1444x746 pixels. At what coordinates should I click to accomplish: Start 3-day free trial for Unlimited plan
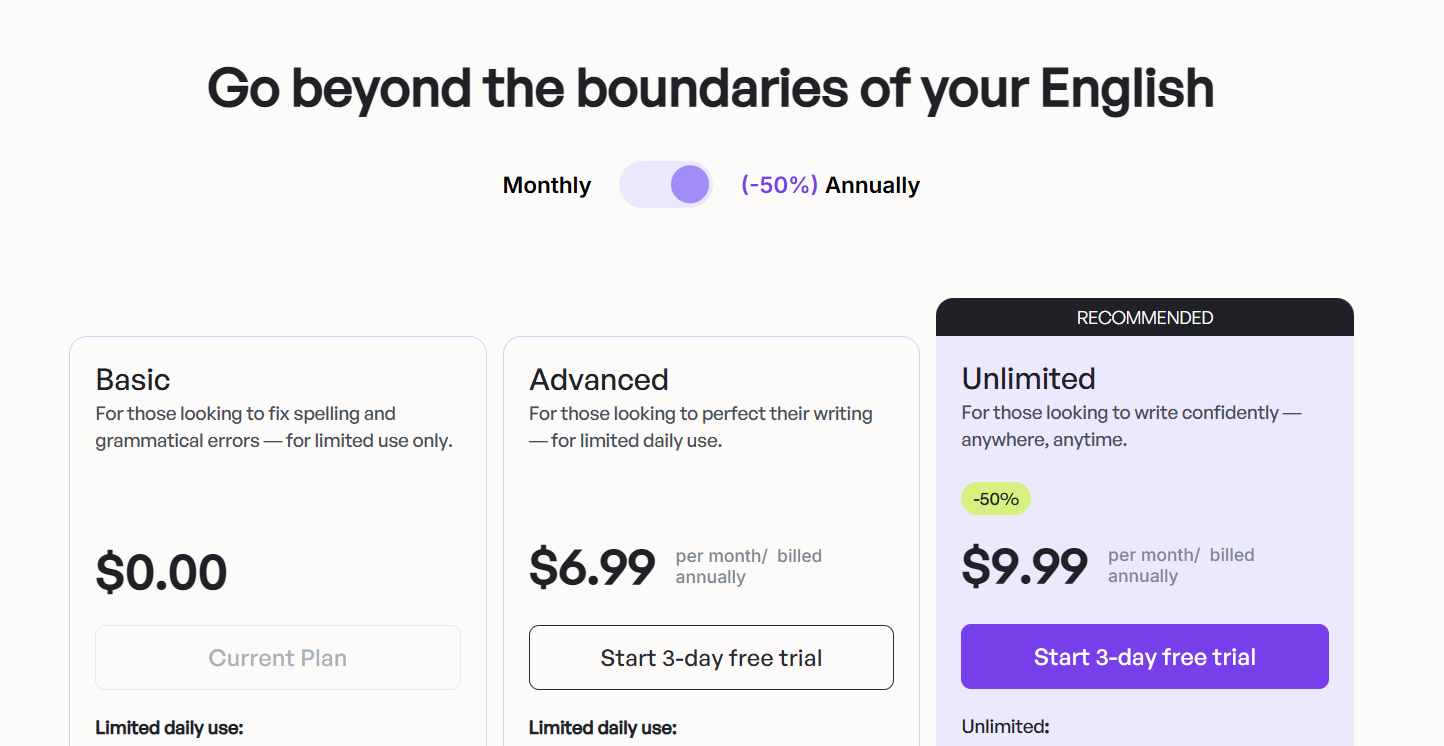(x=1144, y=657)
